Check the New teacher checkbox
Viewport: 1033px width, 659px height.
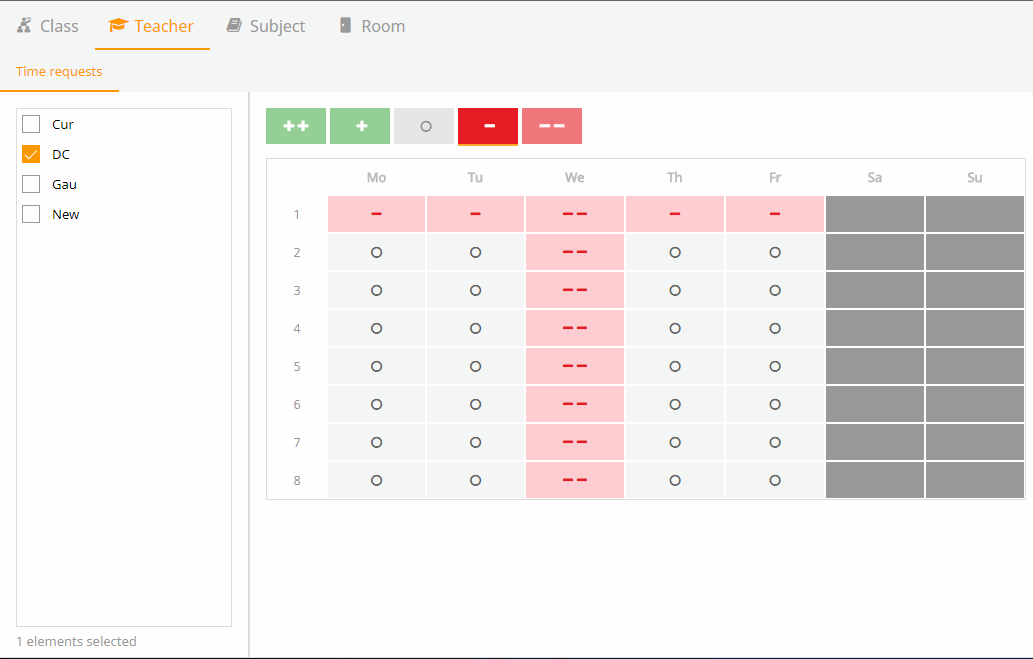tap(31, 214)
